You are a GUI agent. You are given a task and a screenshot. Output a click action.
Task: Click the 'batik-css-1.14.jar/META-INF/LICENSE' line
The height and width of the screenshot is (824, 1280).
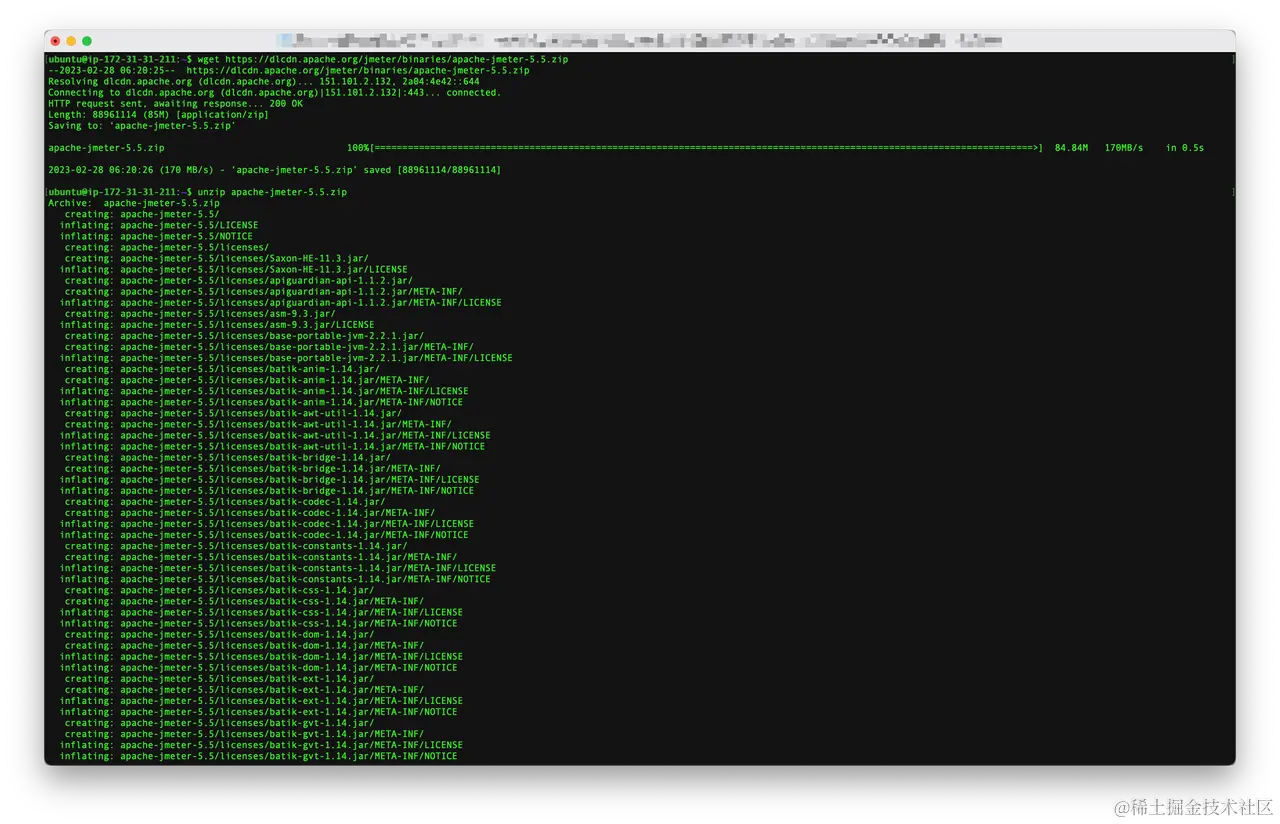pyautogui.click(x=261, y=612)
